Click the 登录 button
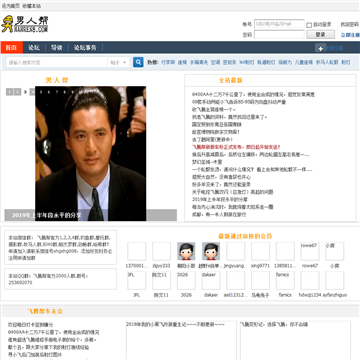Viewport: 360px width, 360px height. tap(320, 34)
